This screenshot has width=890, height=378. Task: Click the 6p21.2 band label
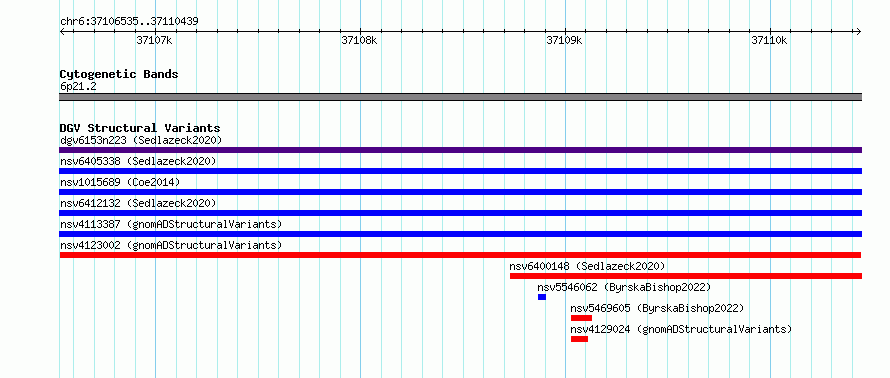78,87
